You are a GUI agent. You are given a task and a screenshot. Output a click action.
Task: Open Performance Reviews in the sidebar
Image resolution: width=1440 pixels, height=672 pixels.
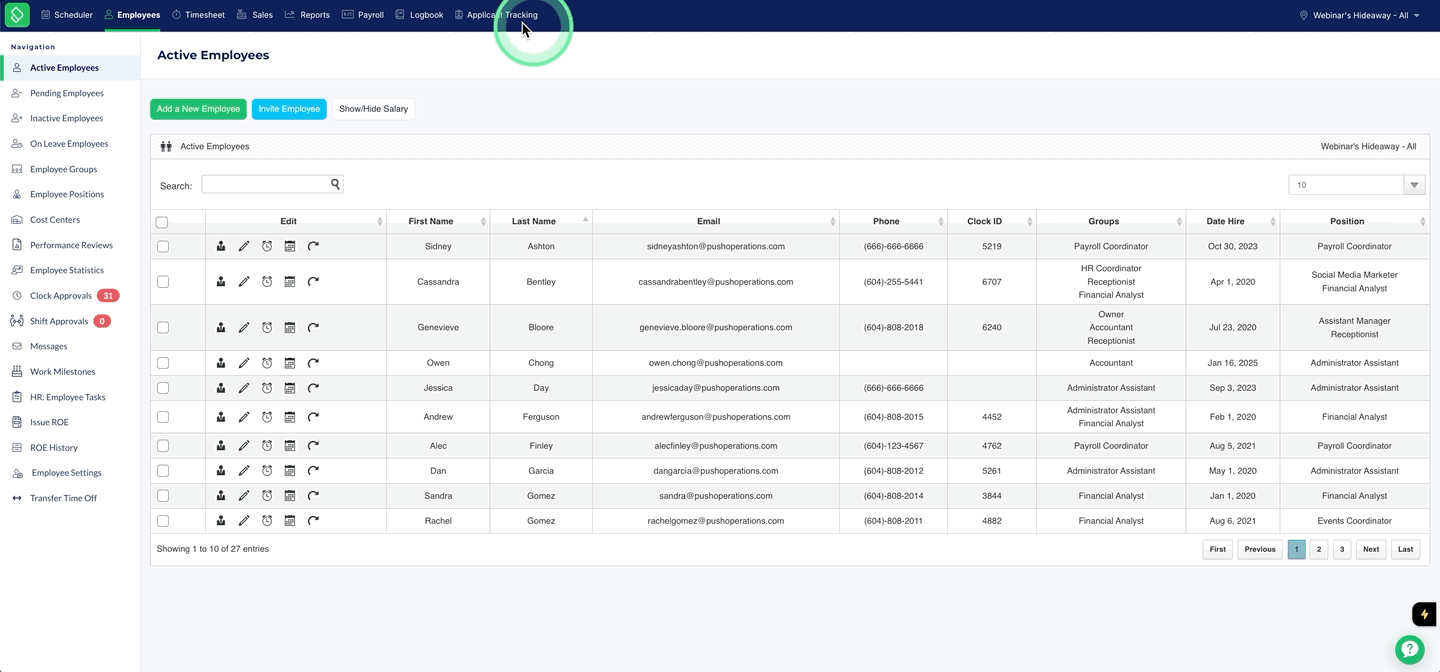[71, 245]
